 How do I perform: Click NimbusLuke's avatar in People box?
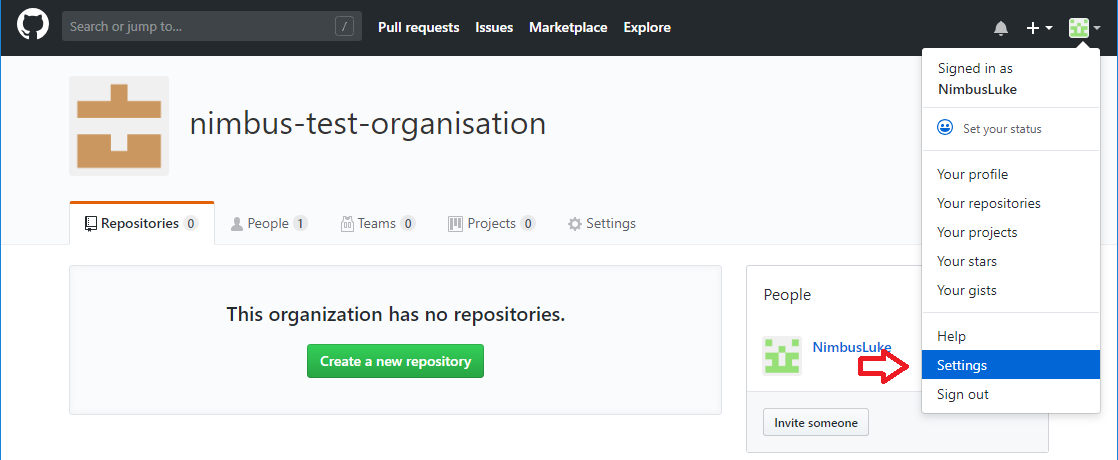(x=782, y=356)
